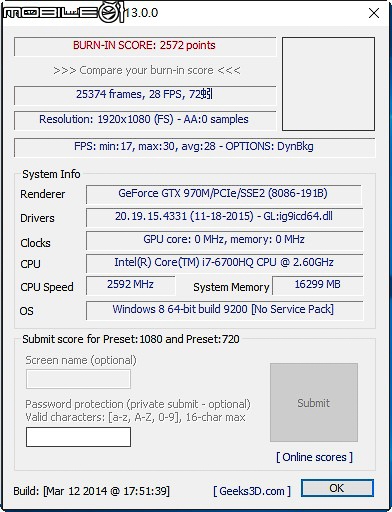Click the Windows 8 64-bit build OS field
The height and width of the screenshot is (512, 392).
(224, 310)
